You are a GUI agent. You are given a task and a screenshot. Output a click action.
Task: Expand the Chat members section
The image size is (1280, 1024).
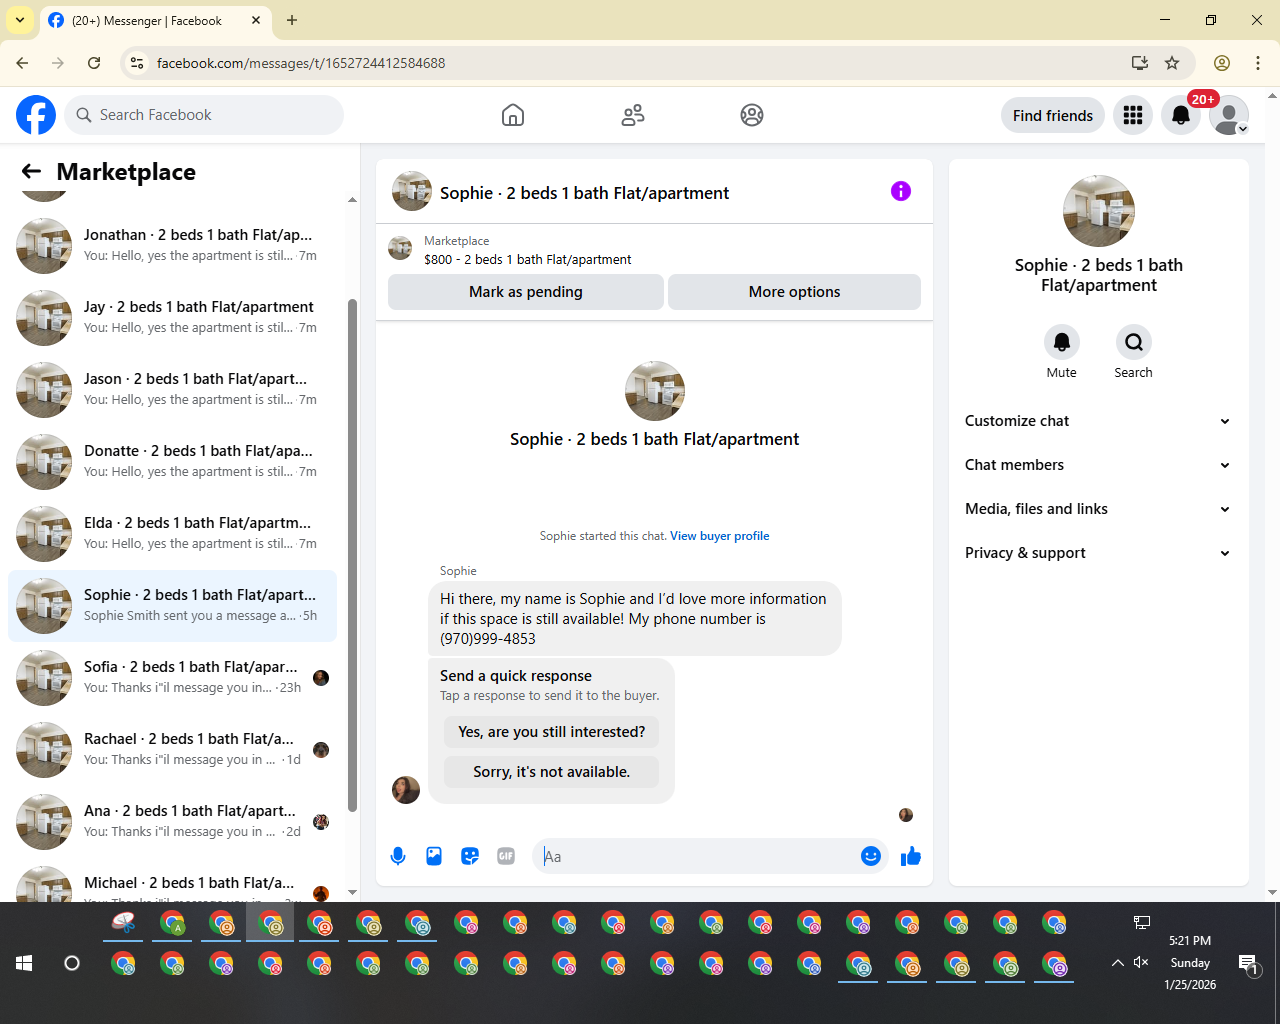tap(1098, 465)
